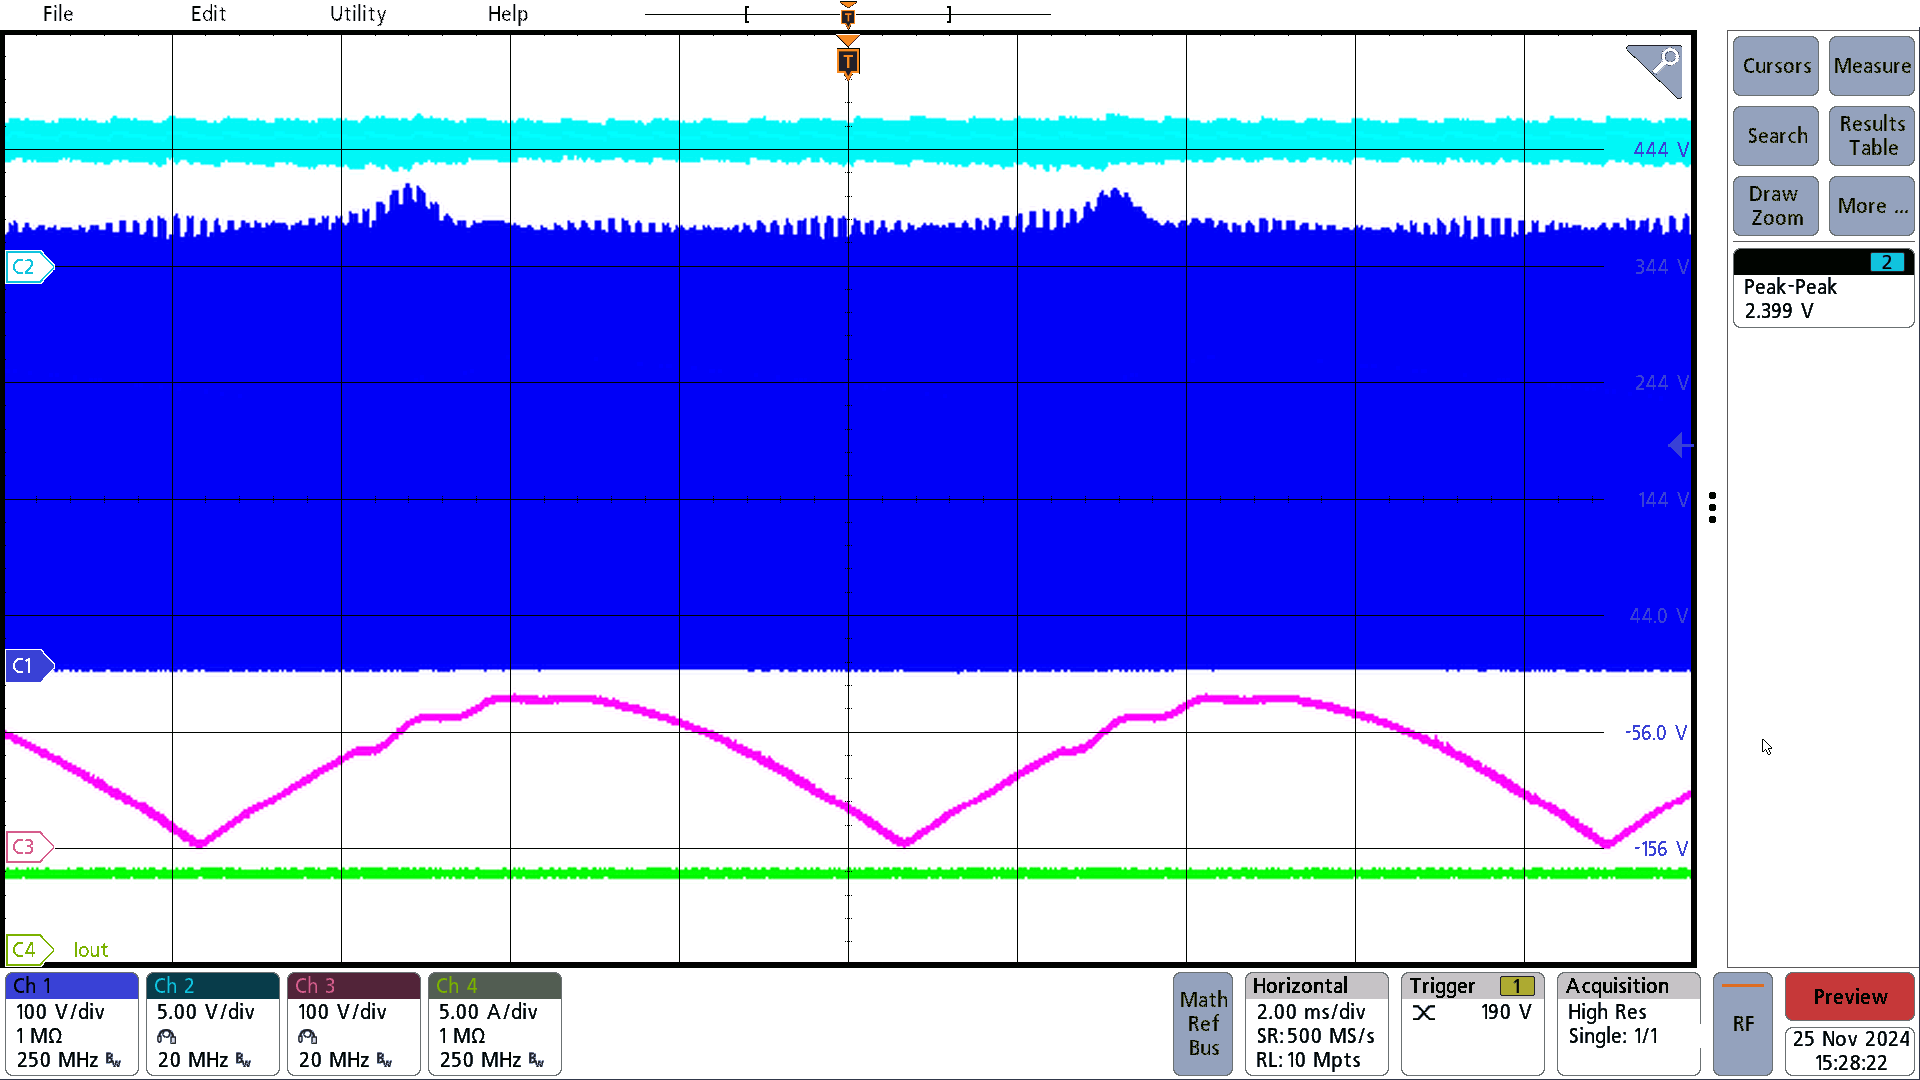Click the Ch 1 100 V/div scale value
The width and height of the screenshot is (1920, 1080).
click(x=60, y=1012)
